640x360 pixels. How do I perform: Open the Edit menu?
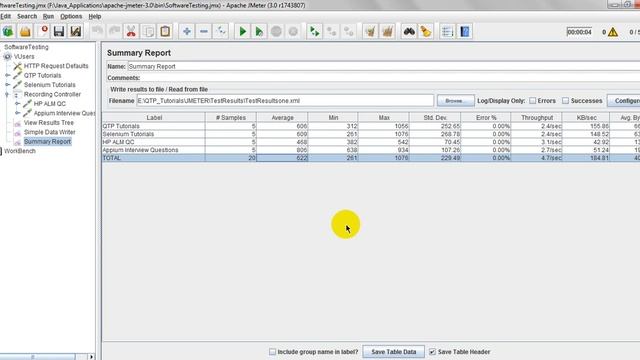(6, 16)
